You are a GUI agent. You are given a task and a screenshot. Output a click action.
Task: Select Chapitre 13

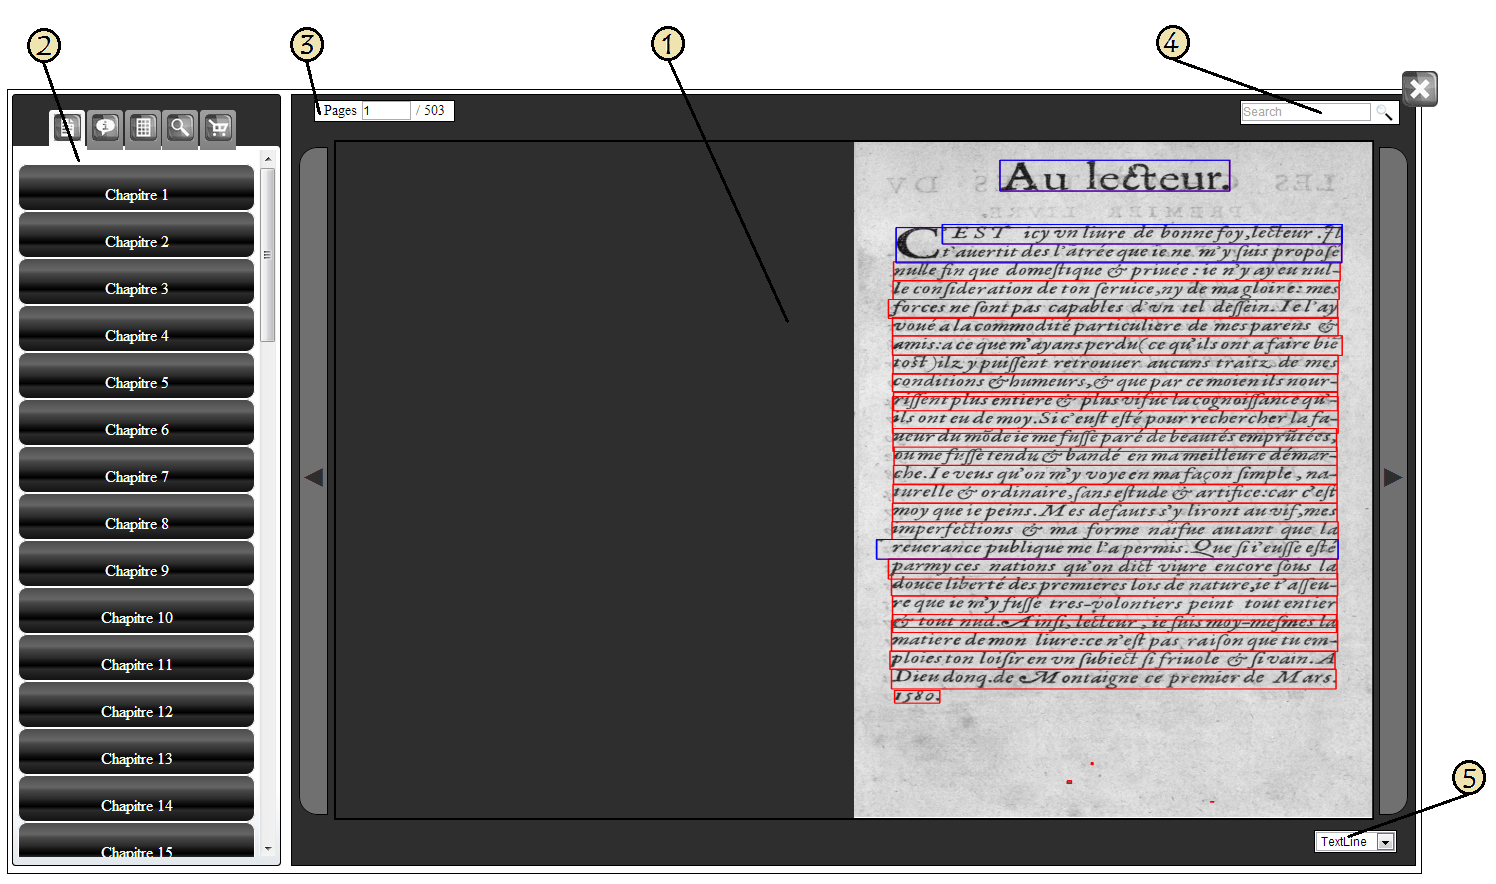pyautogui.click(x=136, y=752)
